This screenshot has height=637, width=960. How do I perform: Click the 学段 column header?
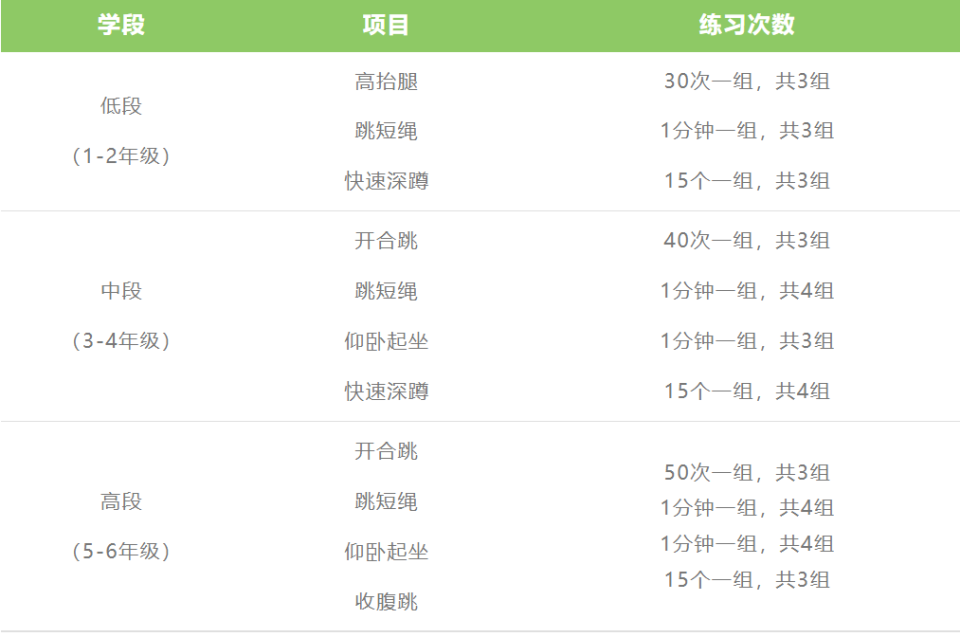(x=121, y=25)
